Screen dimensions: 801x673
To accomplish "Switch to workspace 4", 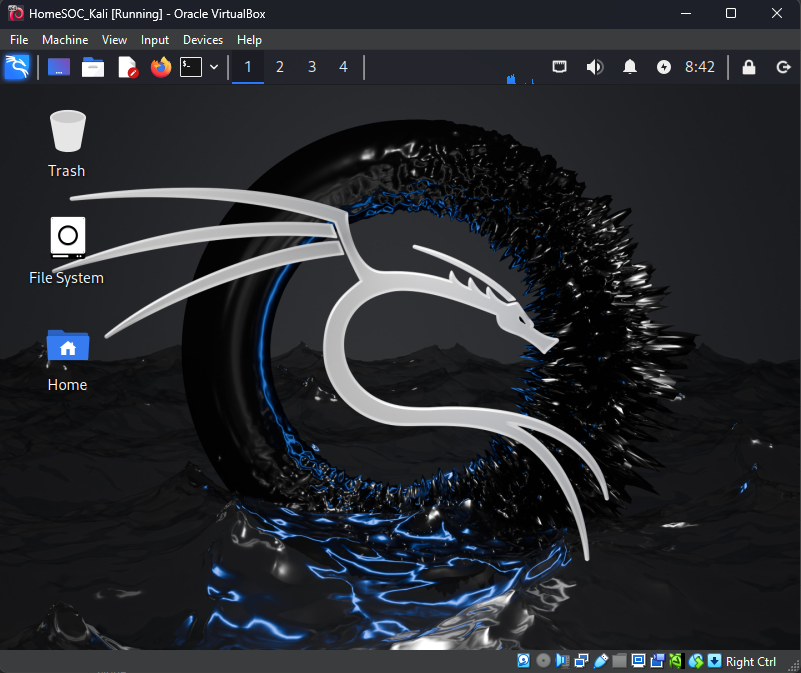I will click(344, 67).
